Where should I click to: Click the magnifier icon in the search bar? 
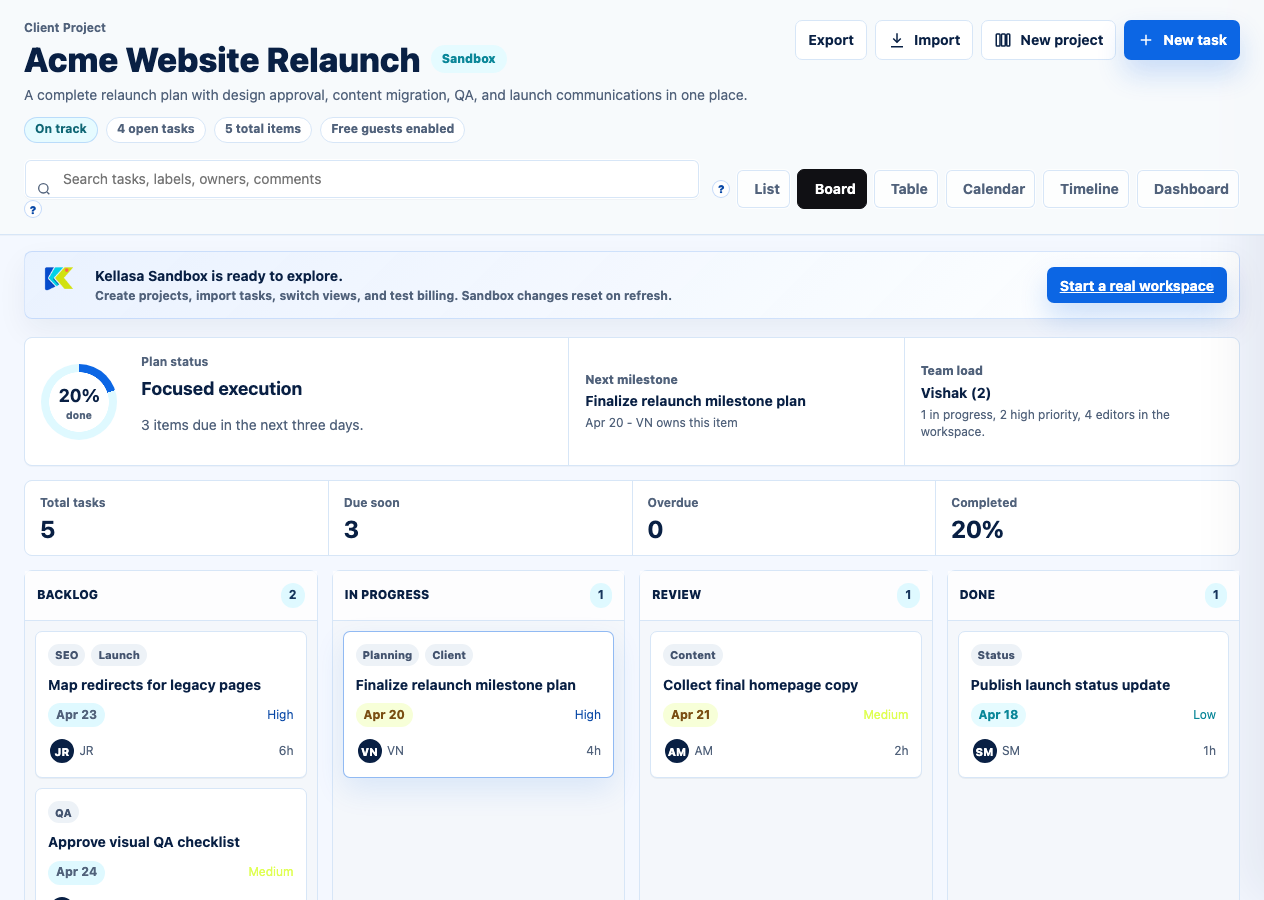click(x=44, y=189)
